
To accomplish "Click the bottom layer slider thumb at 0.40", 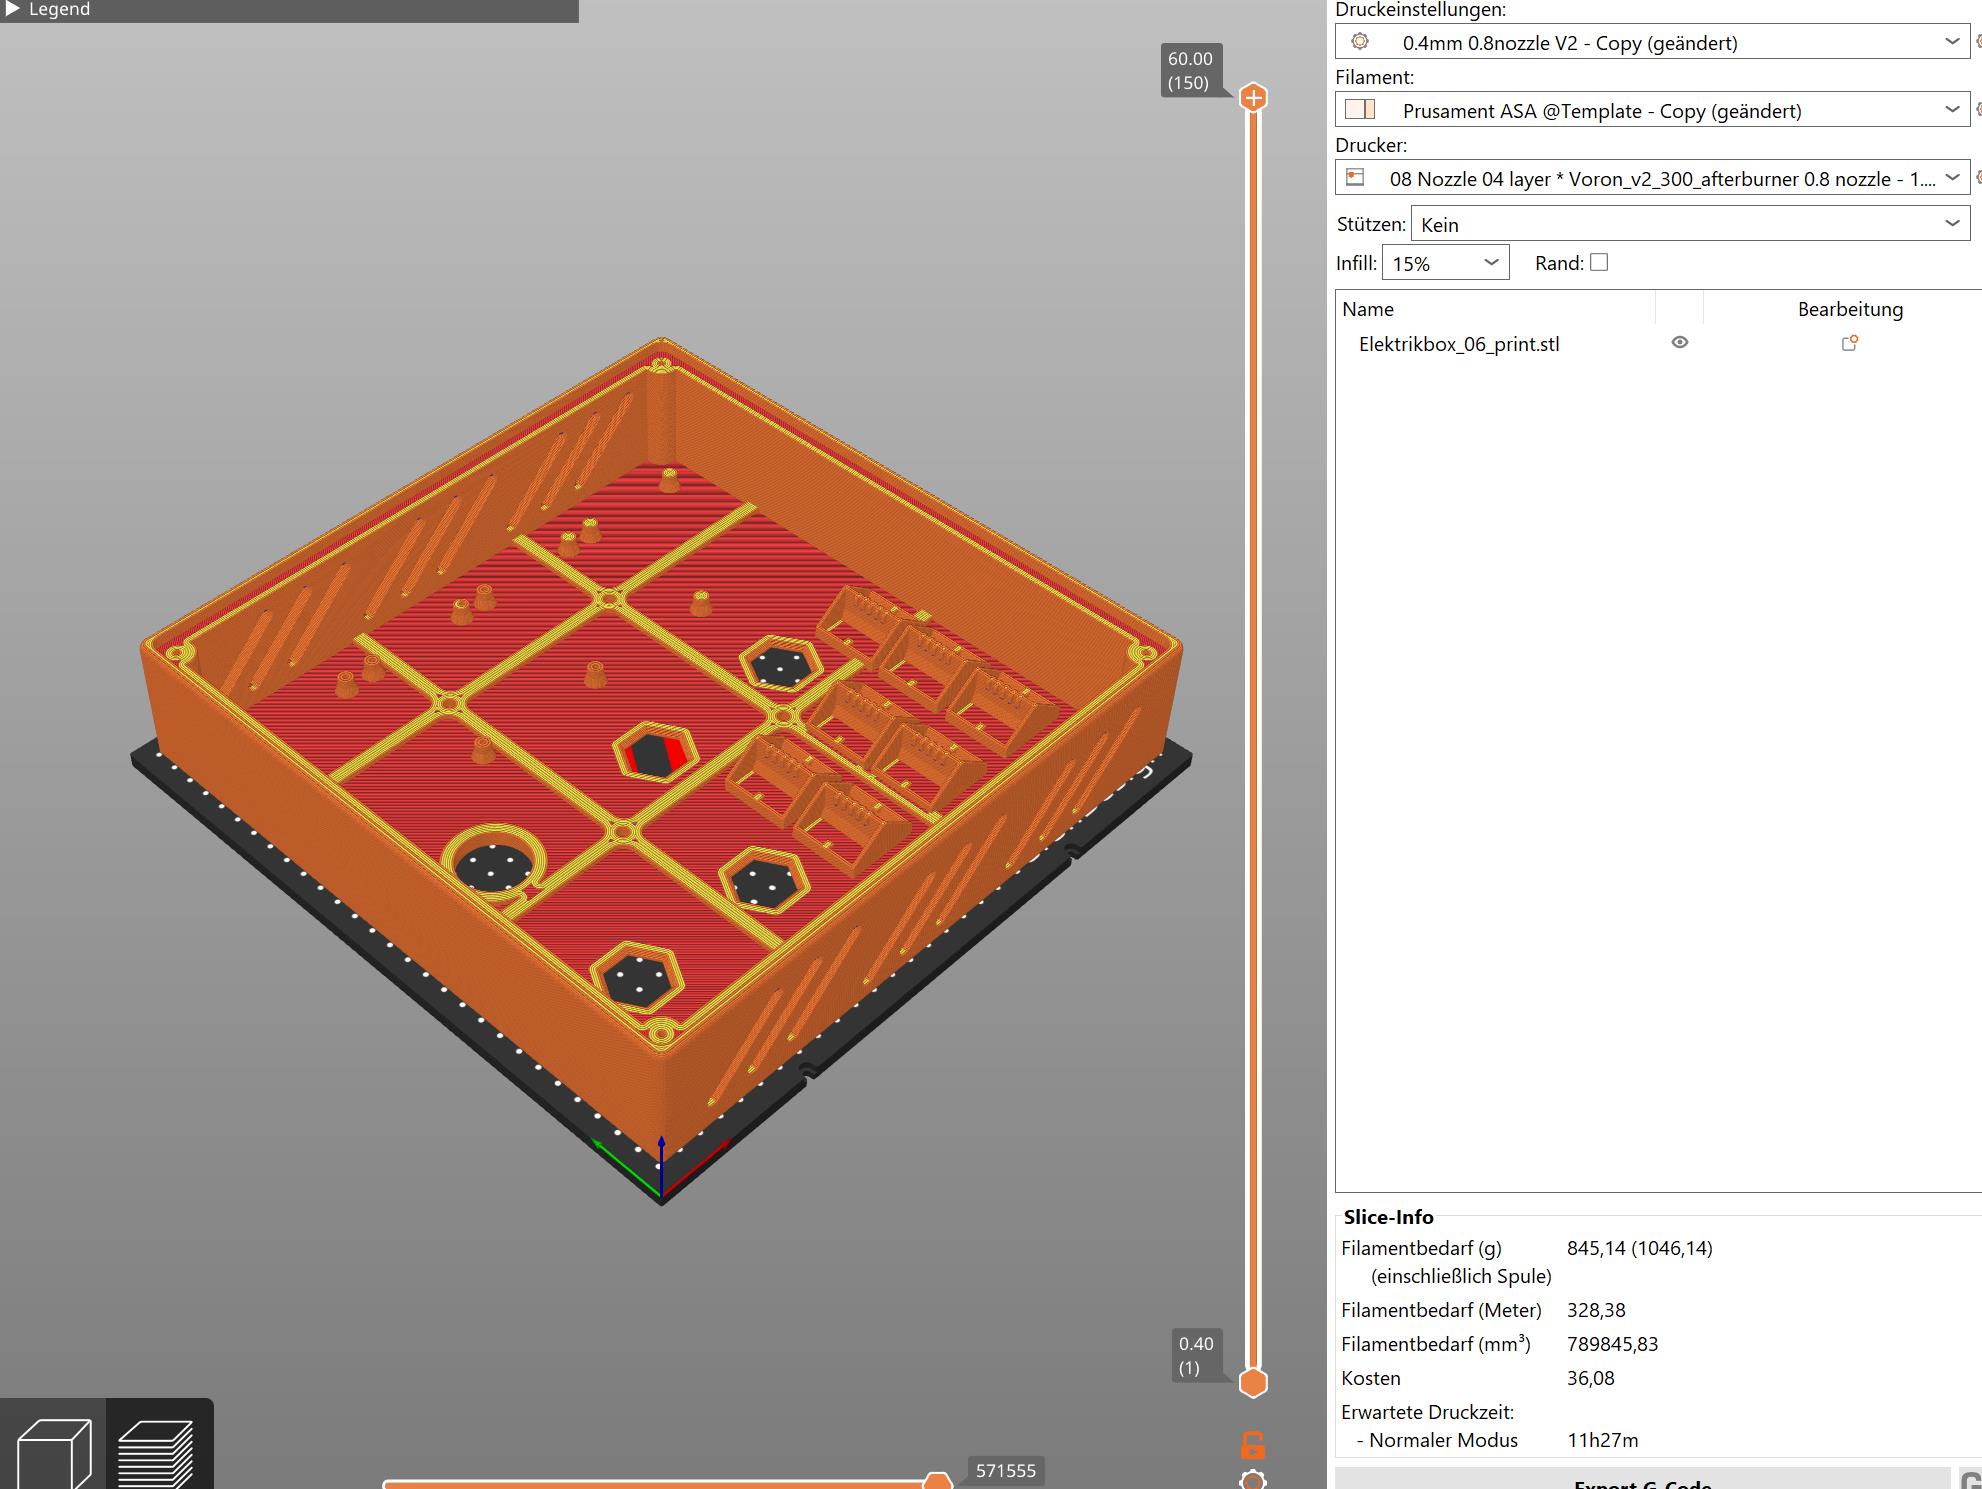I will tap(1253, 1383).
